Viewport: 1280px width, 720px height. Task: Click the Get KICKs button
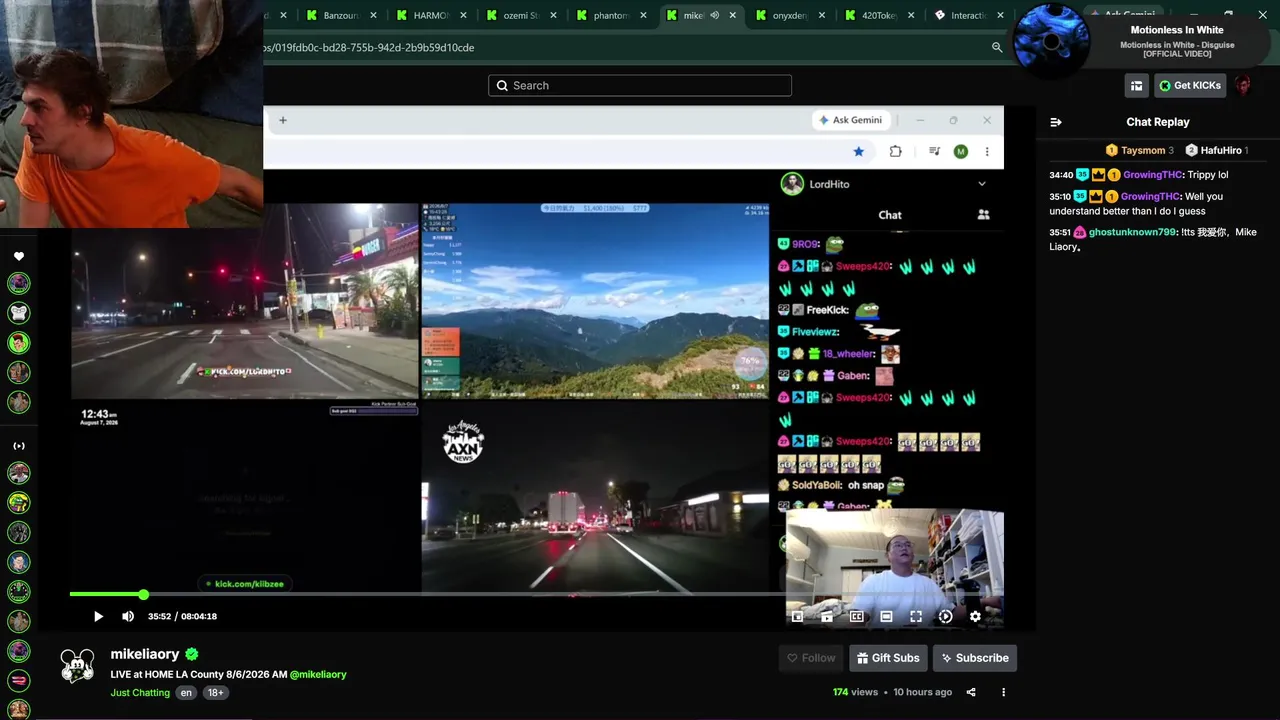coord(1190,85)
